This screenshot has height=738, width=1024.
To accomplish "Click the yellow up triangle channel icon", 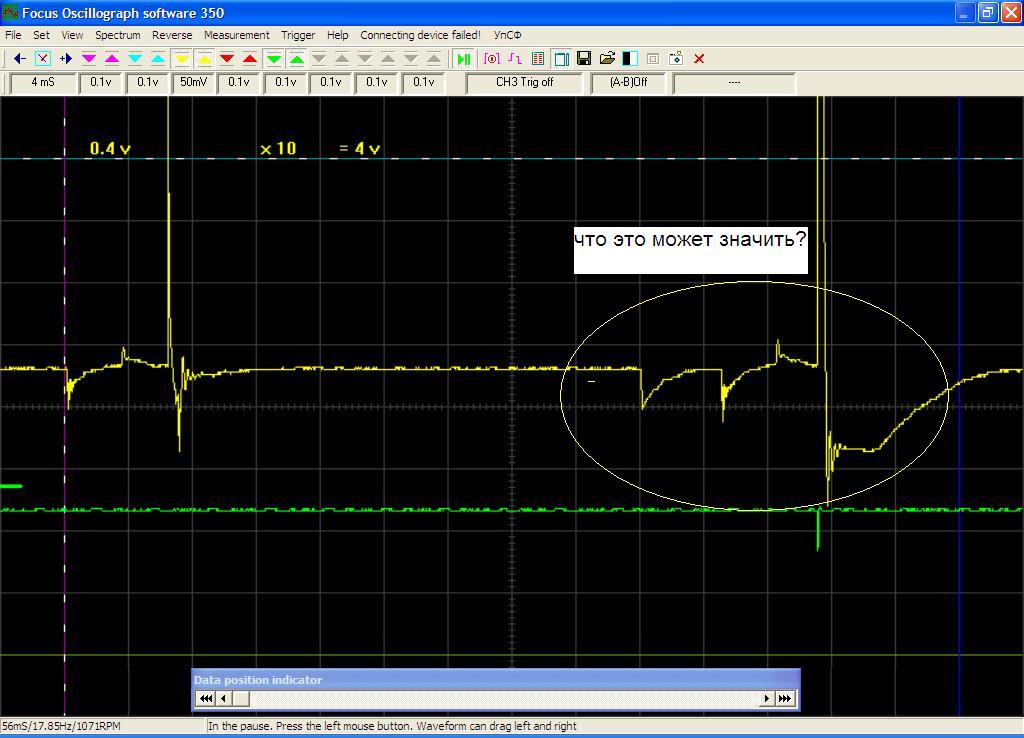I will tap(204, 59).
